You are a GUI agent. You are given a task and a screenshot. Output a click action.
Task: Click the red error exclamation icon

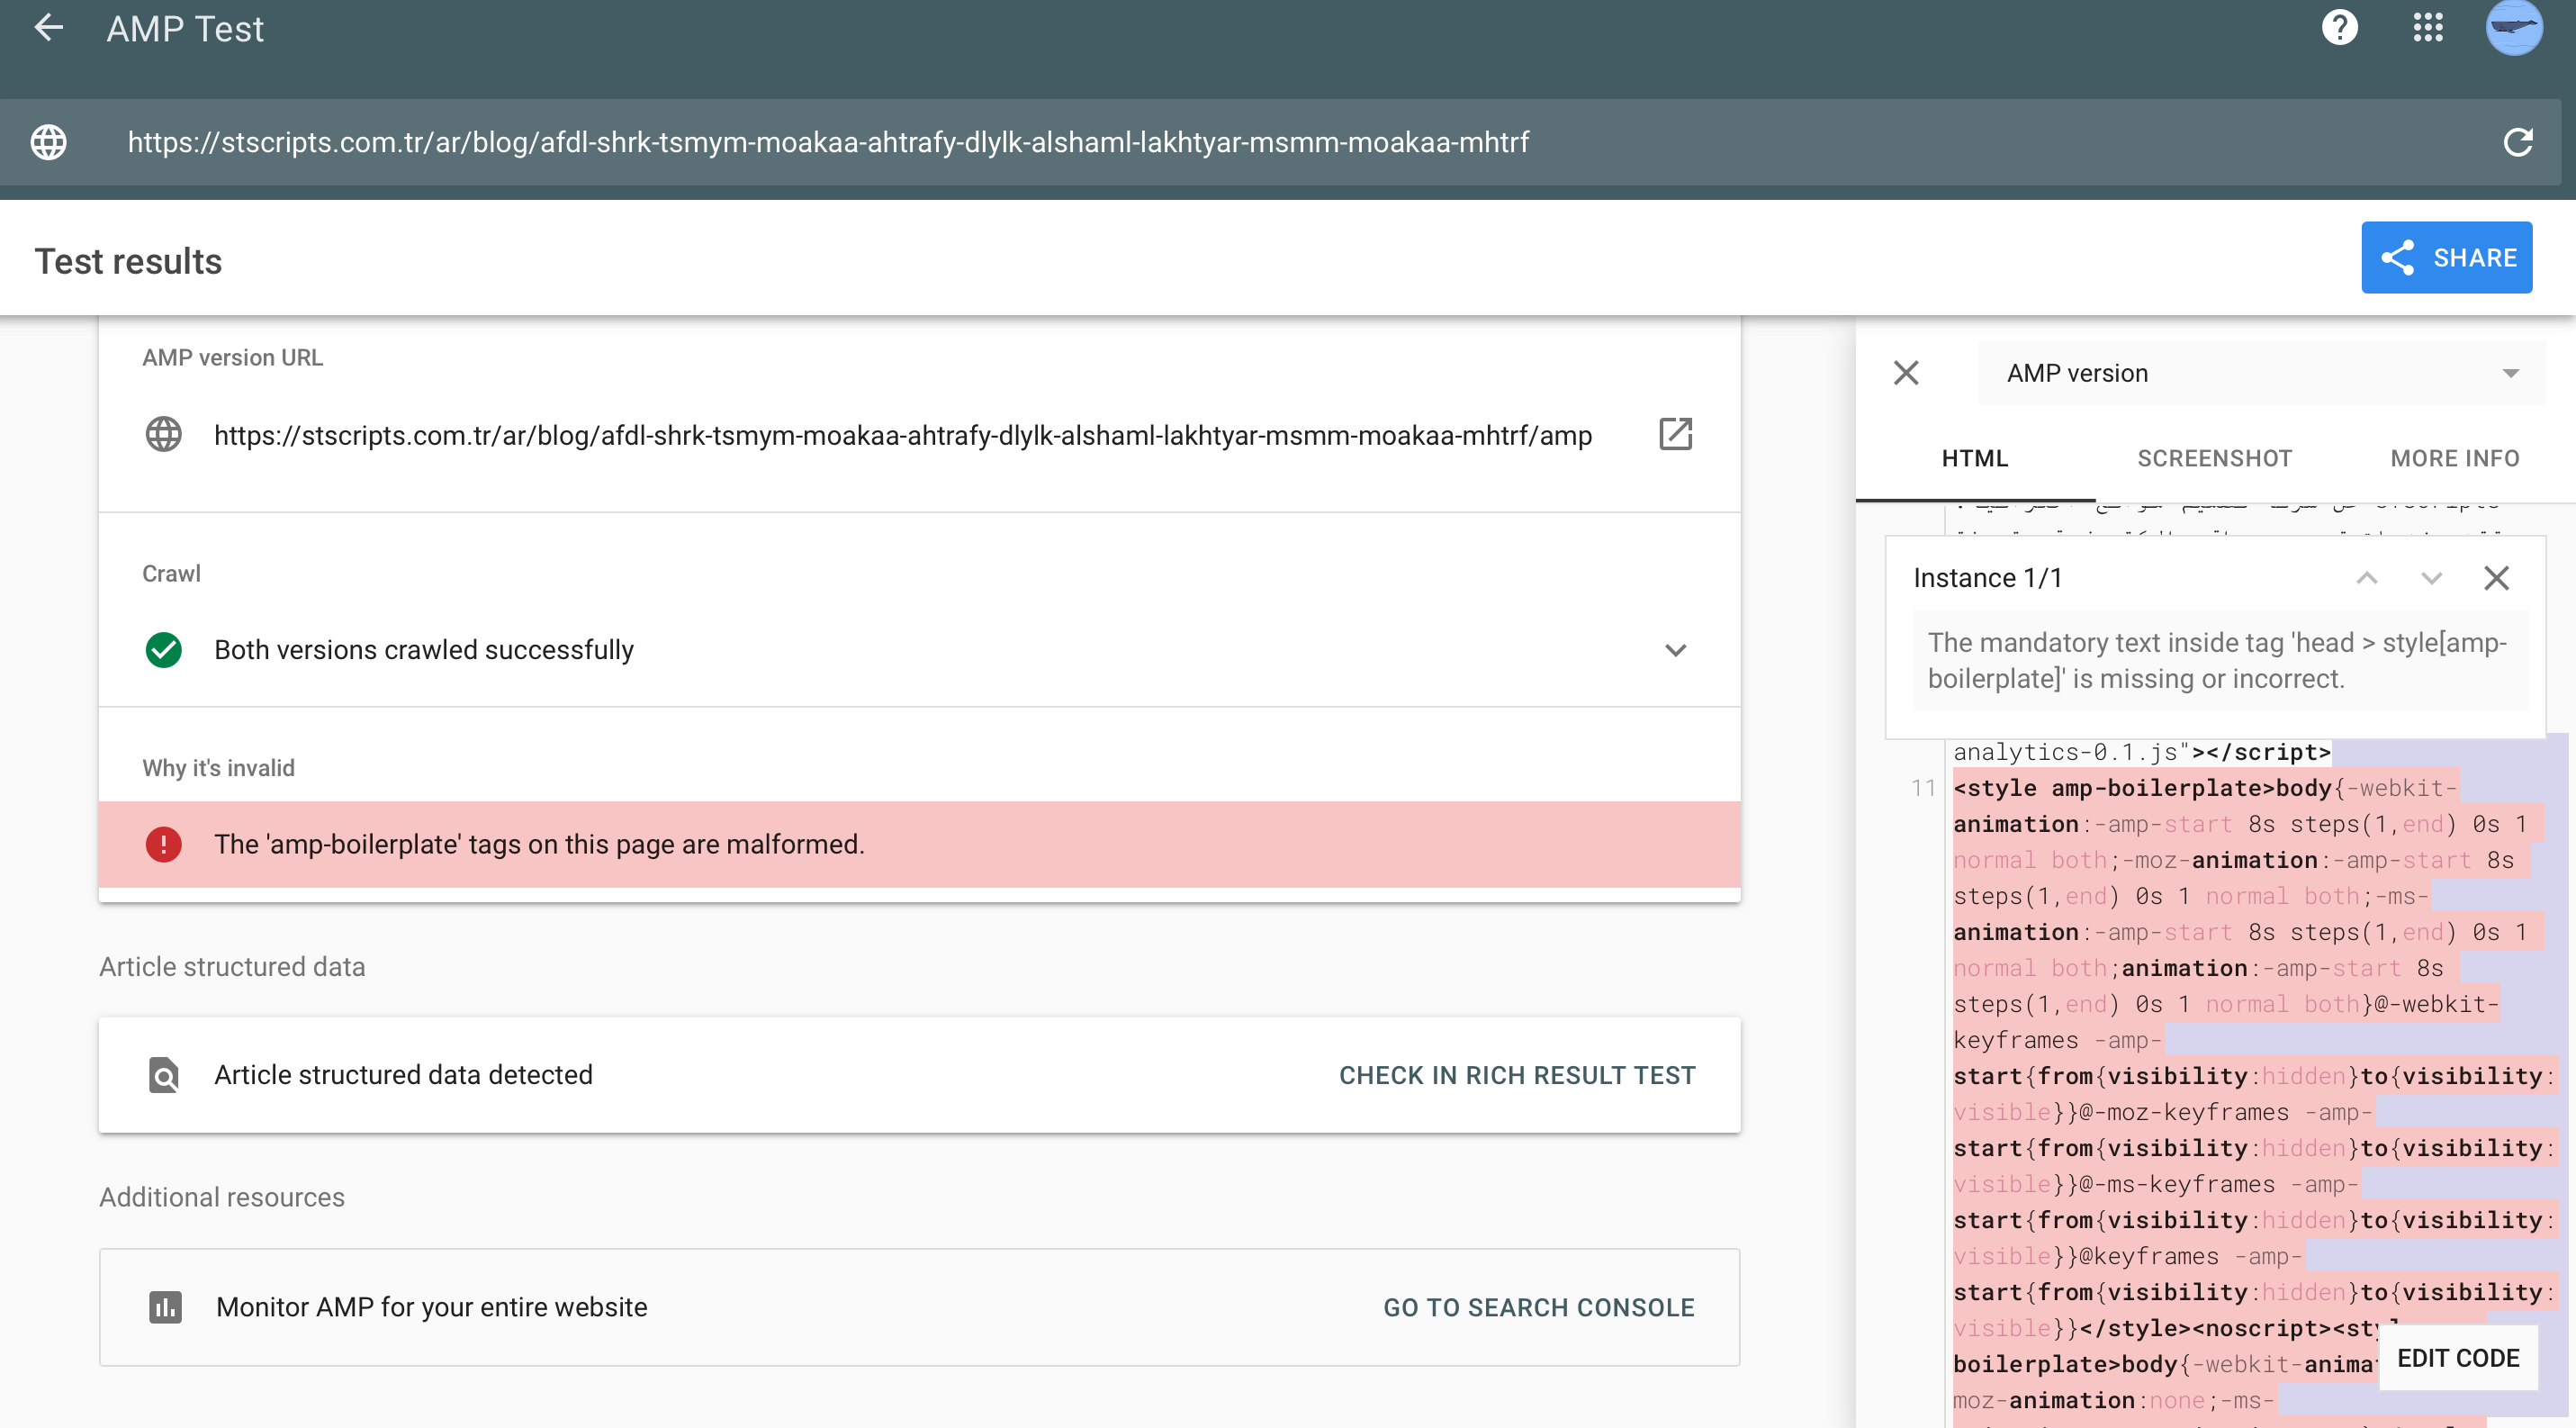[163, 844]
